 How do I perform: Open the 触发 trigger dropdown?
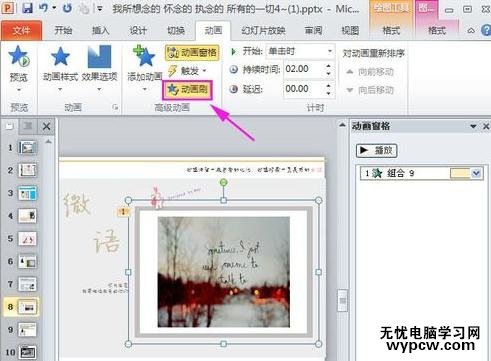[187, 71]
